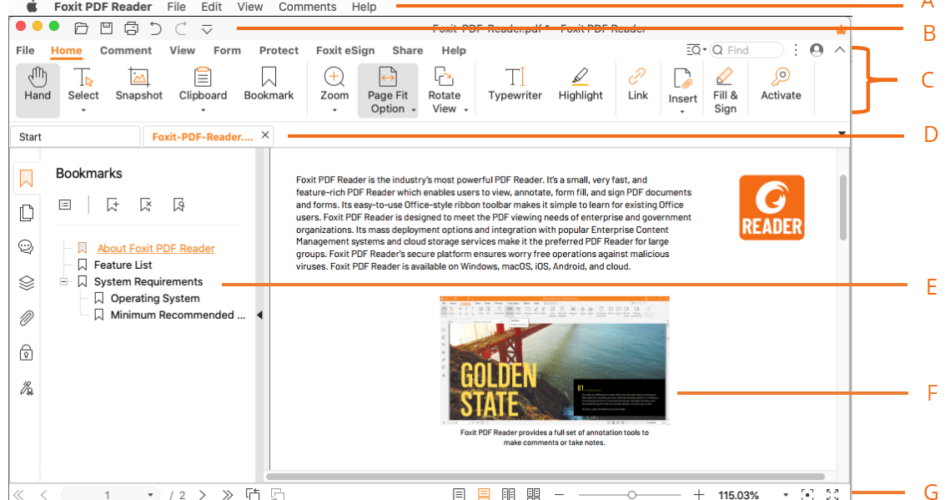
Task: Select the Hand tool
Action: tap(38, 90)
